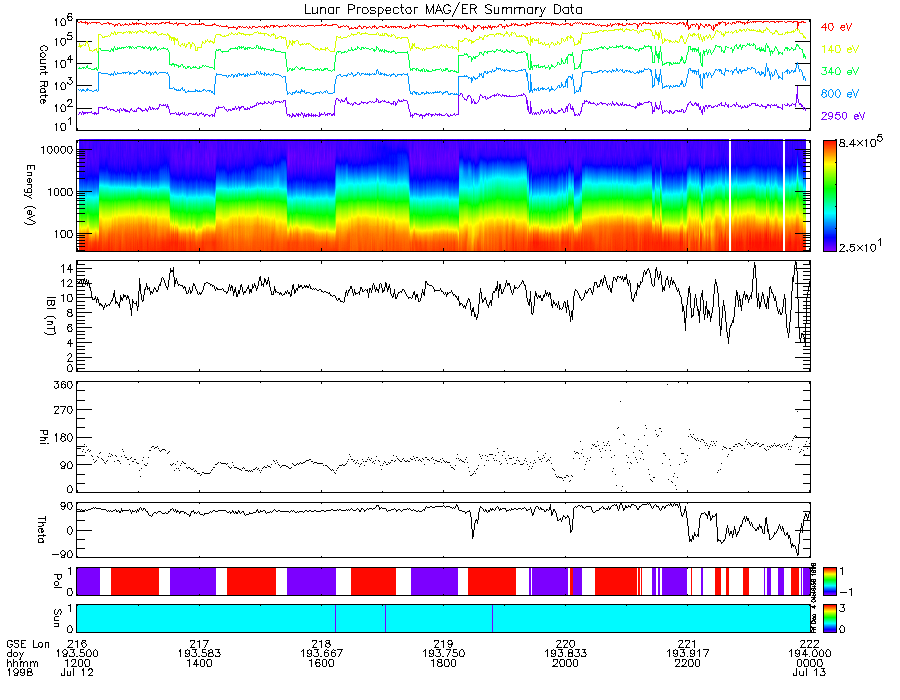Click the GSE Lon value '219'
The height and width of the screenshot is (700, 900).
(x=443, y=644)
